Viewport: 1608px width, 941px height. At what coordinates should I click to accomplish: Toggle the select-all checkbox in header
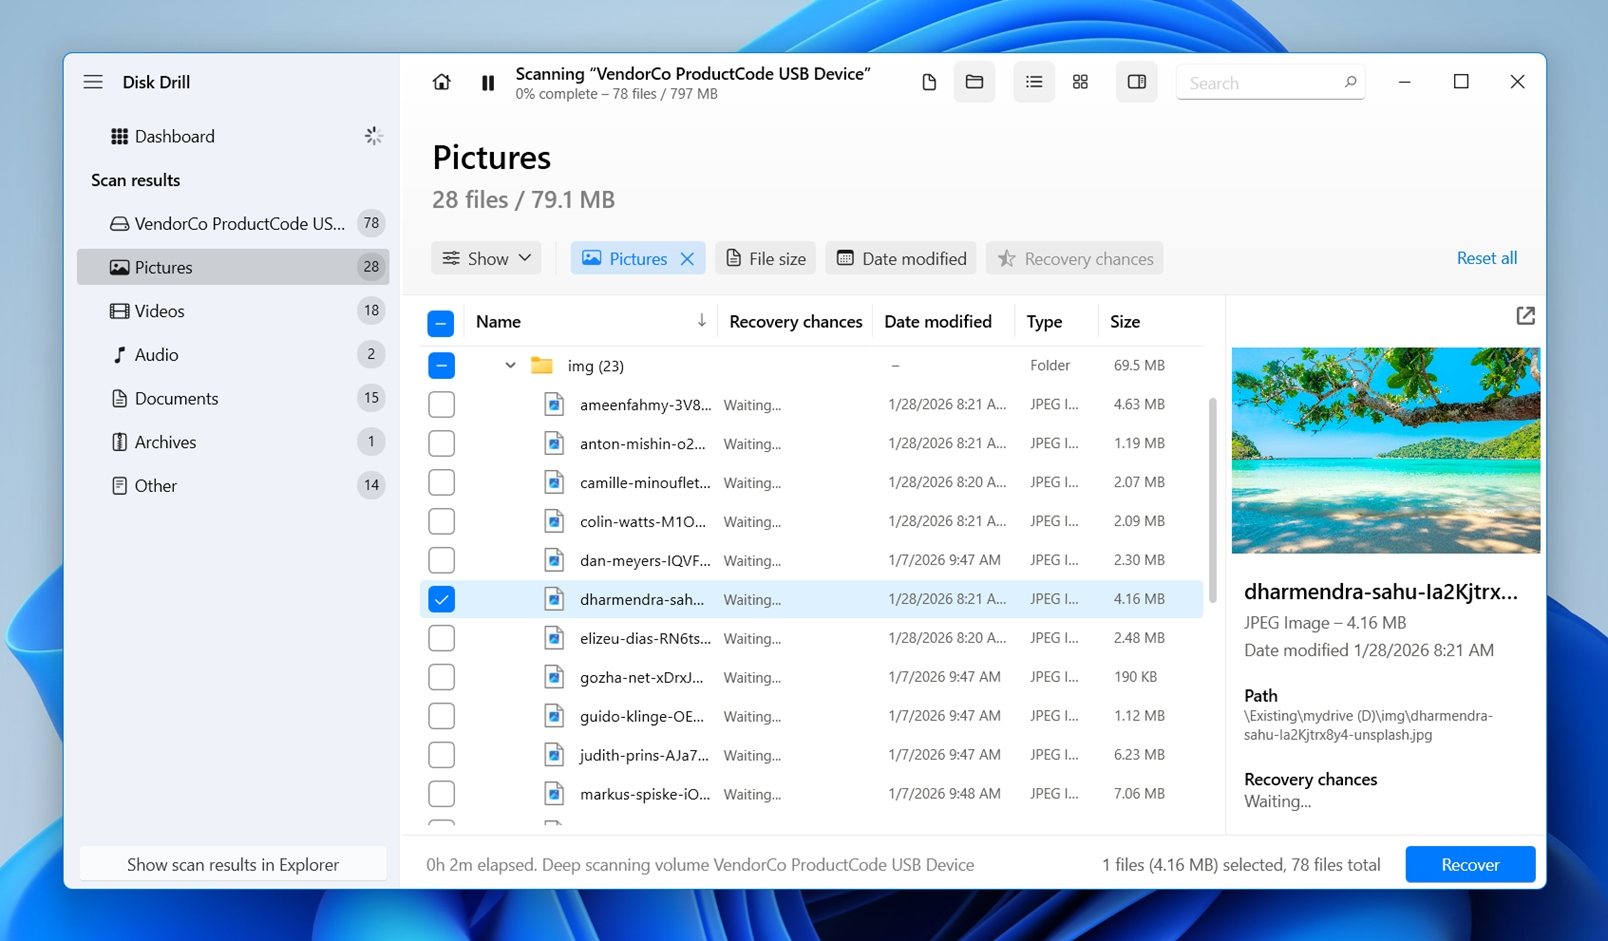tap(441, 322)
